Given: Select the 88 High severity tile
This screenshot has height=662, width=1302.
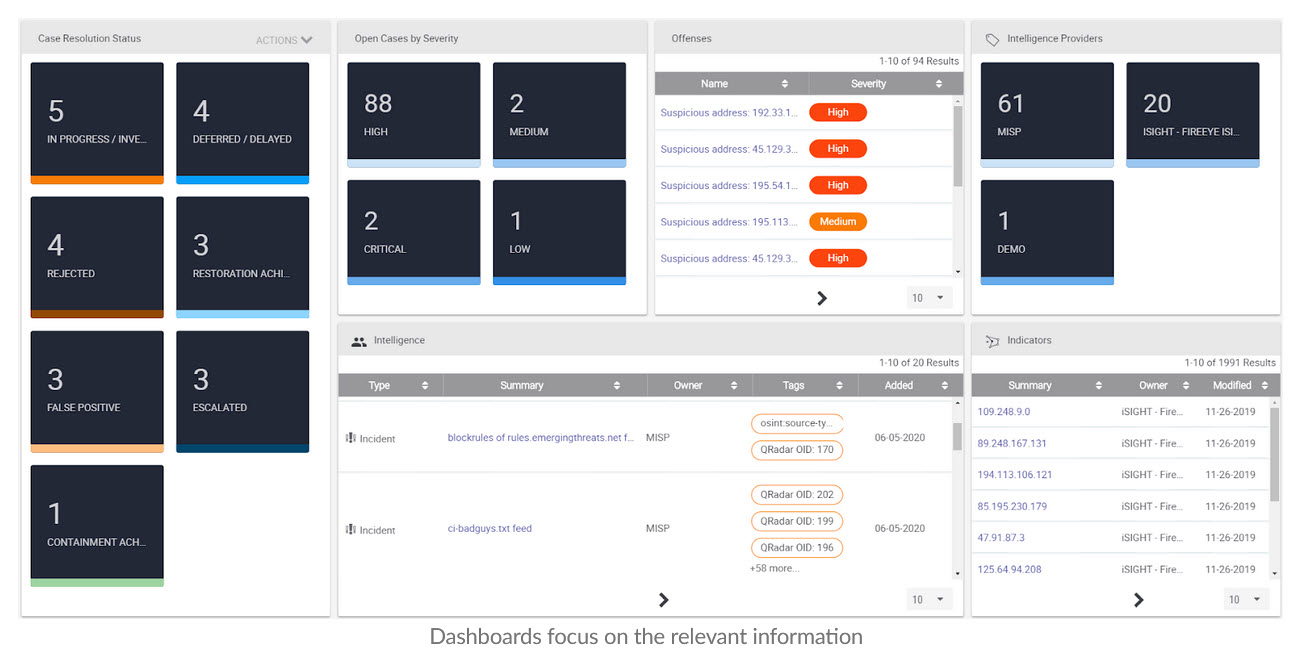Looking at the screenshot, I should (x=414, y=115).
